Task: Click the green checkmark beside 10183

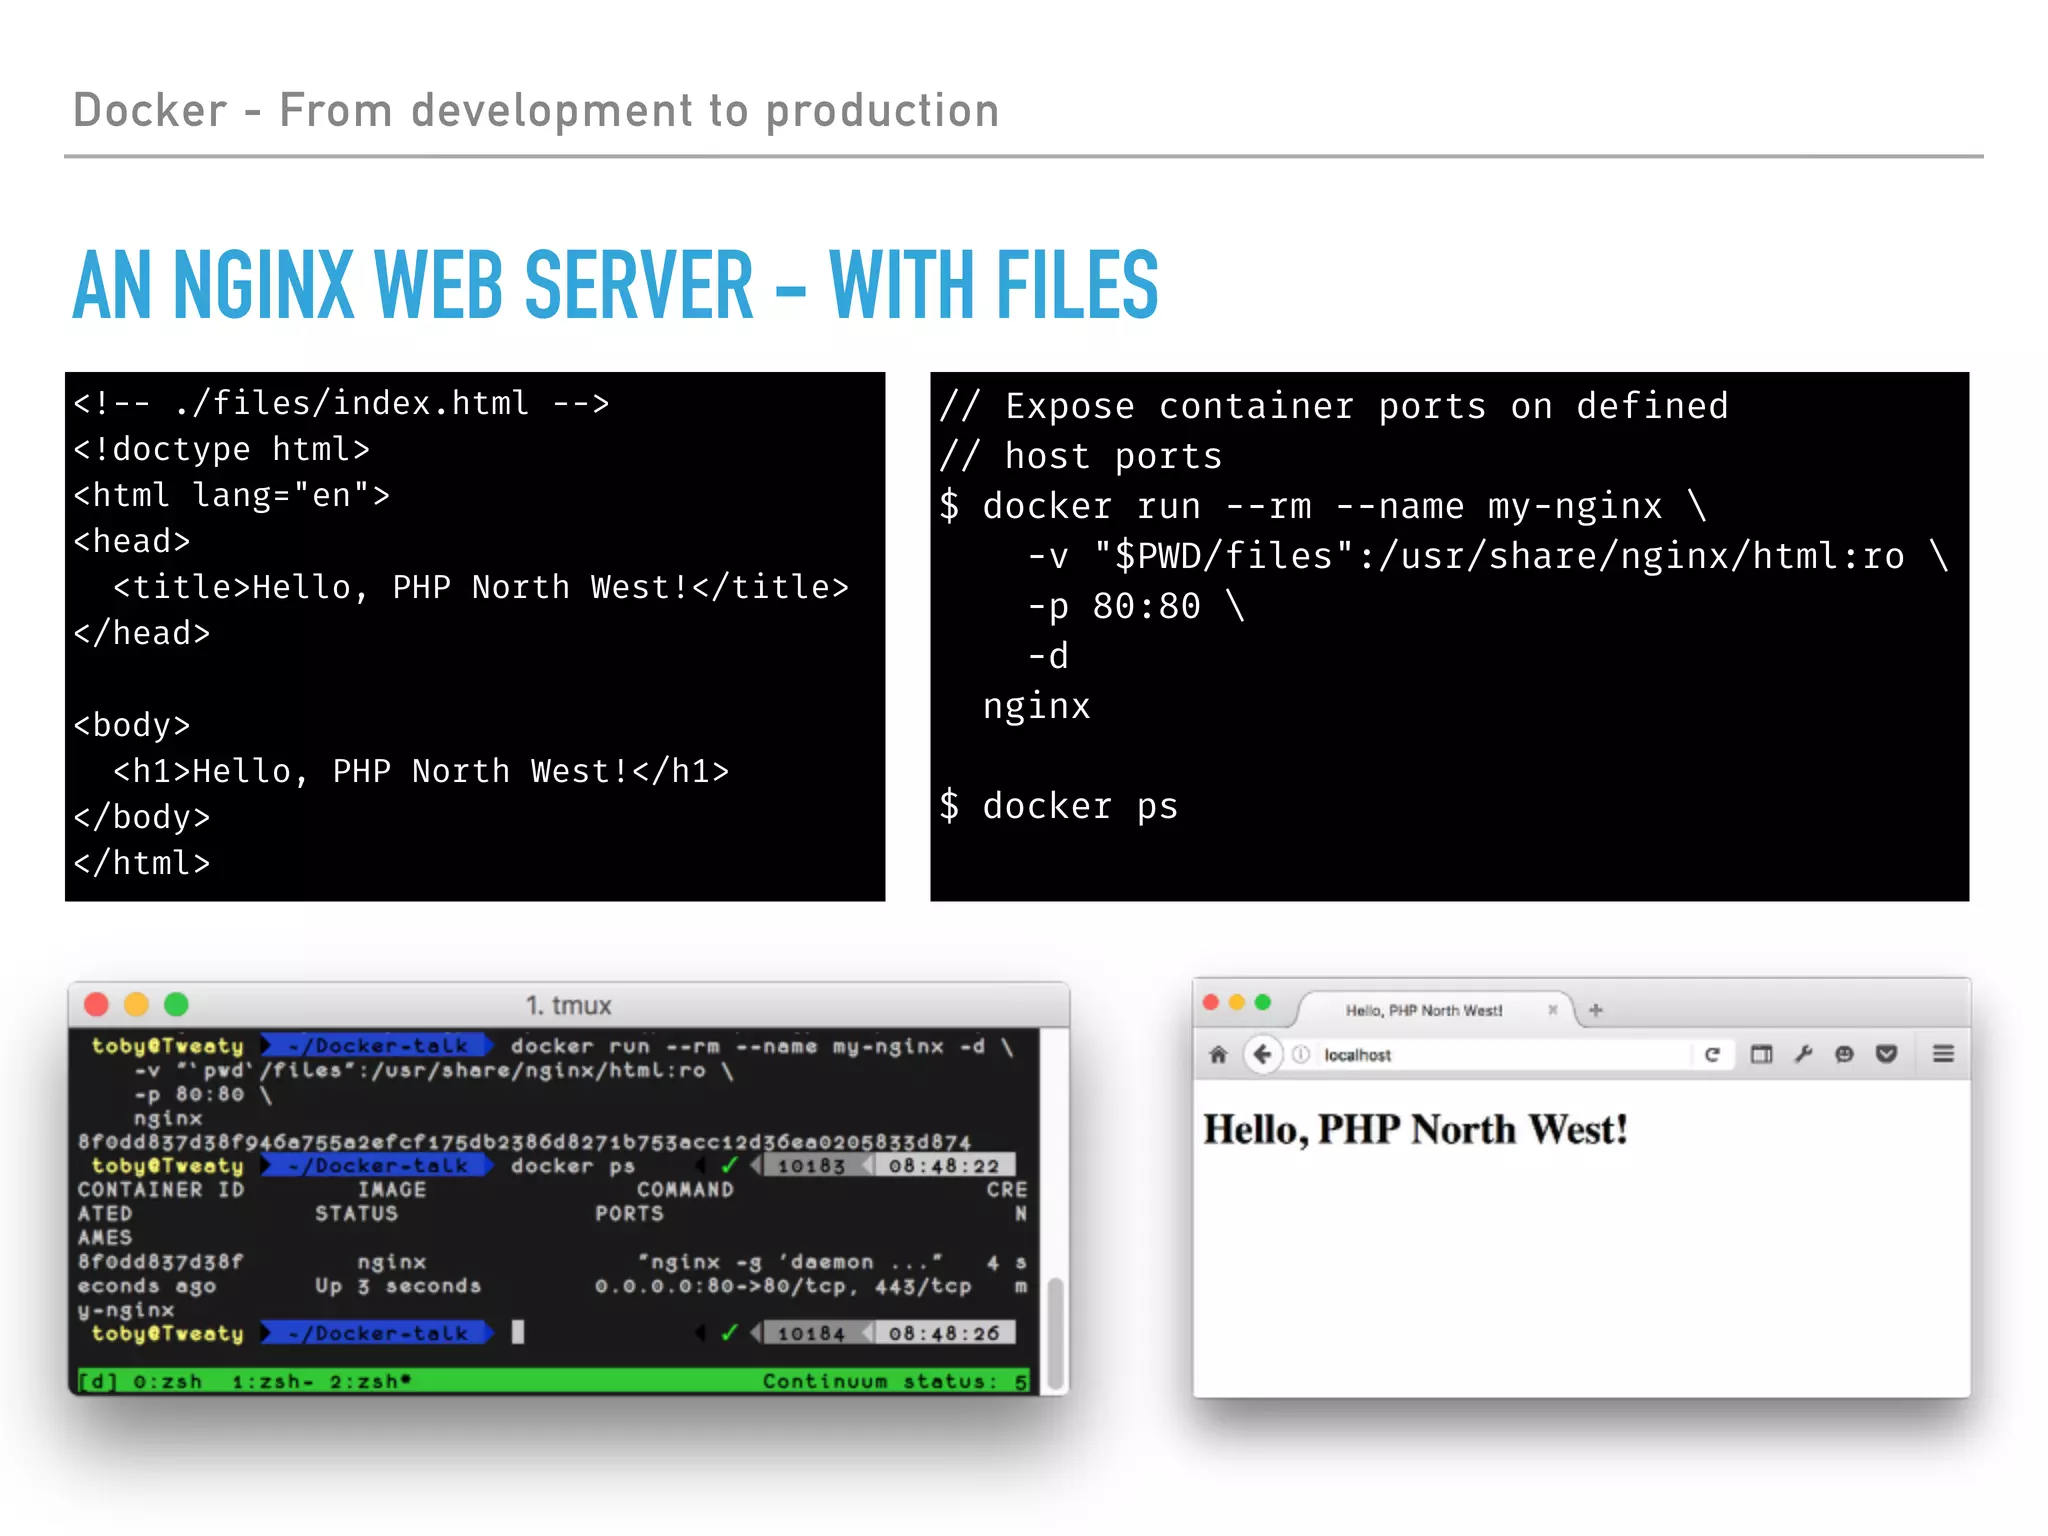Action: [x=730, y=1166]
